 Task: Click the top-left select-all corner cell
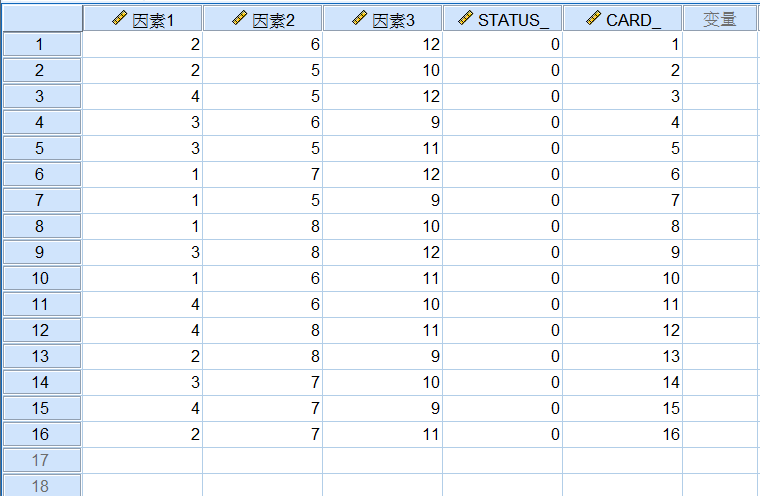tap(42, 18)
